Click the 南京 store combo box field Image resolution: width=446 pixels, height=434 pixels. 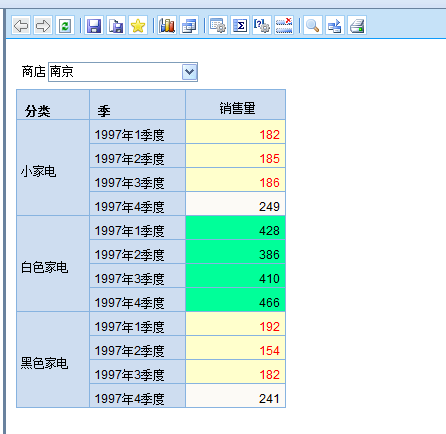coord(123,72)
